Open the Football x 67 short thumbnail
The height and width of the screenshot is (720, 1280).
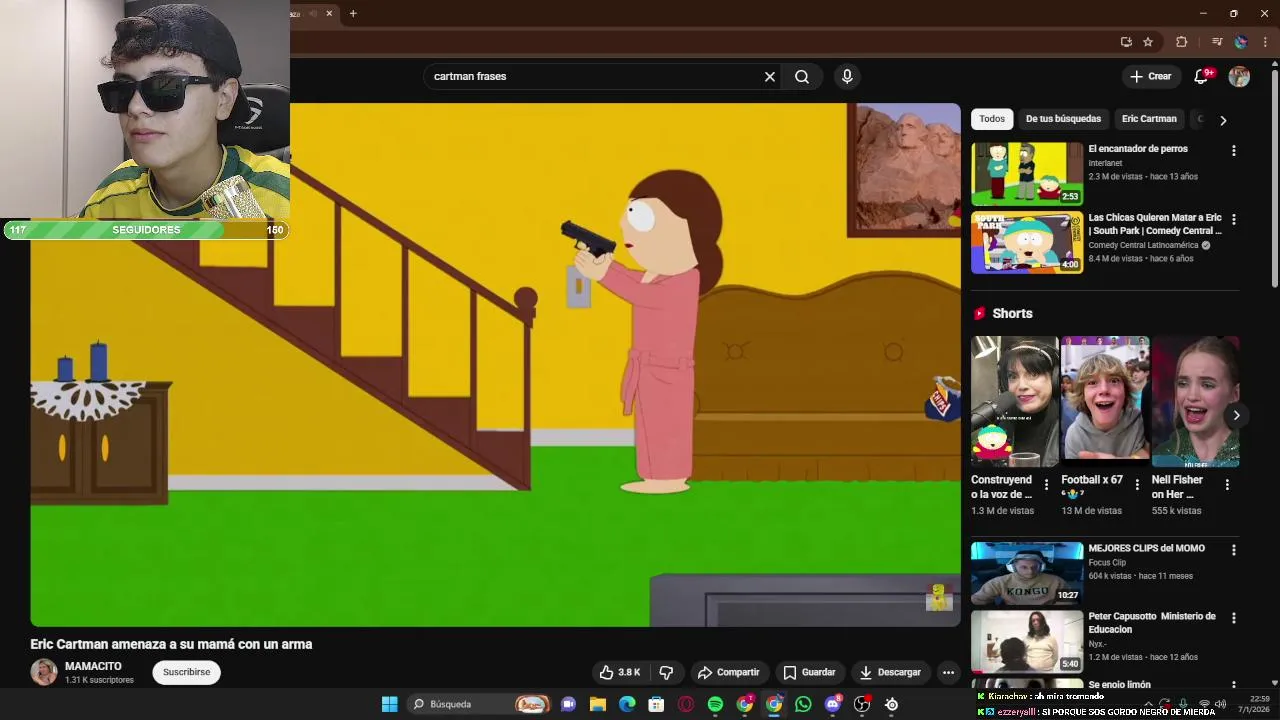pos(1105,401)
